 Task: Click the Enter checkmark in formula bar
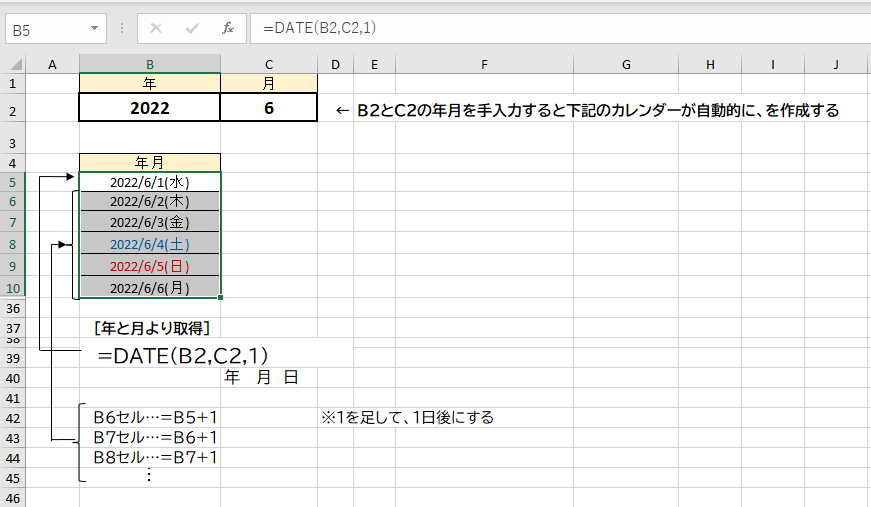(x=192, y=28)
